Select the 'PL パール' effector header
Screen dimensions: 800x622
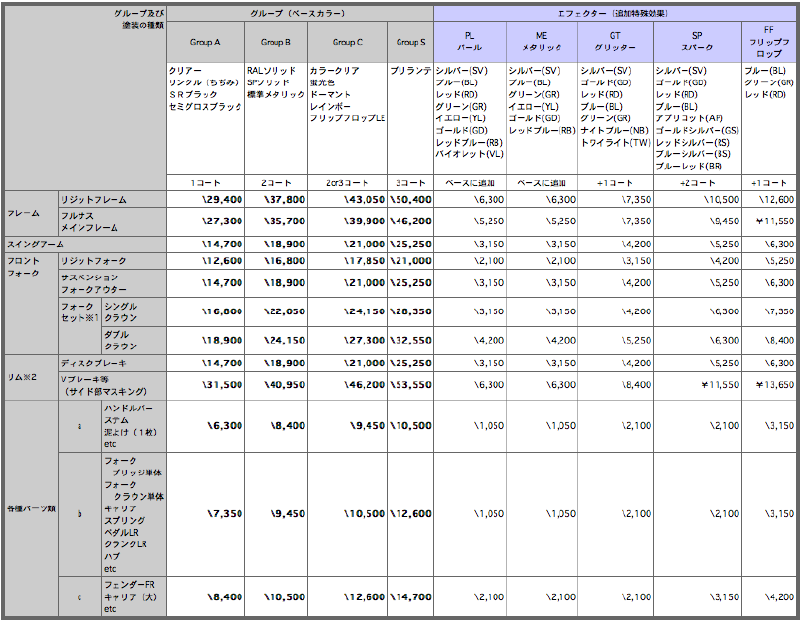(x=470, y=41)
